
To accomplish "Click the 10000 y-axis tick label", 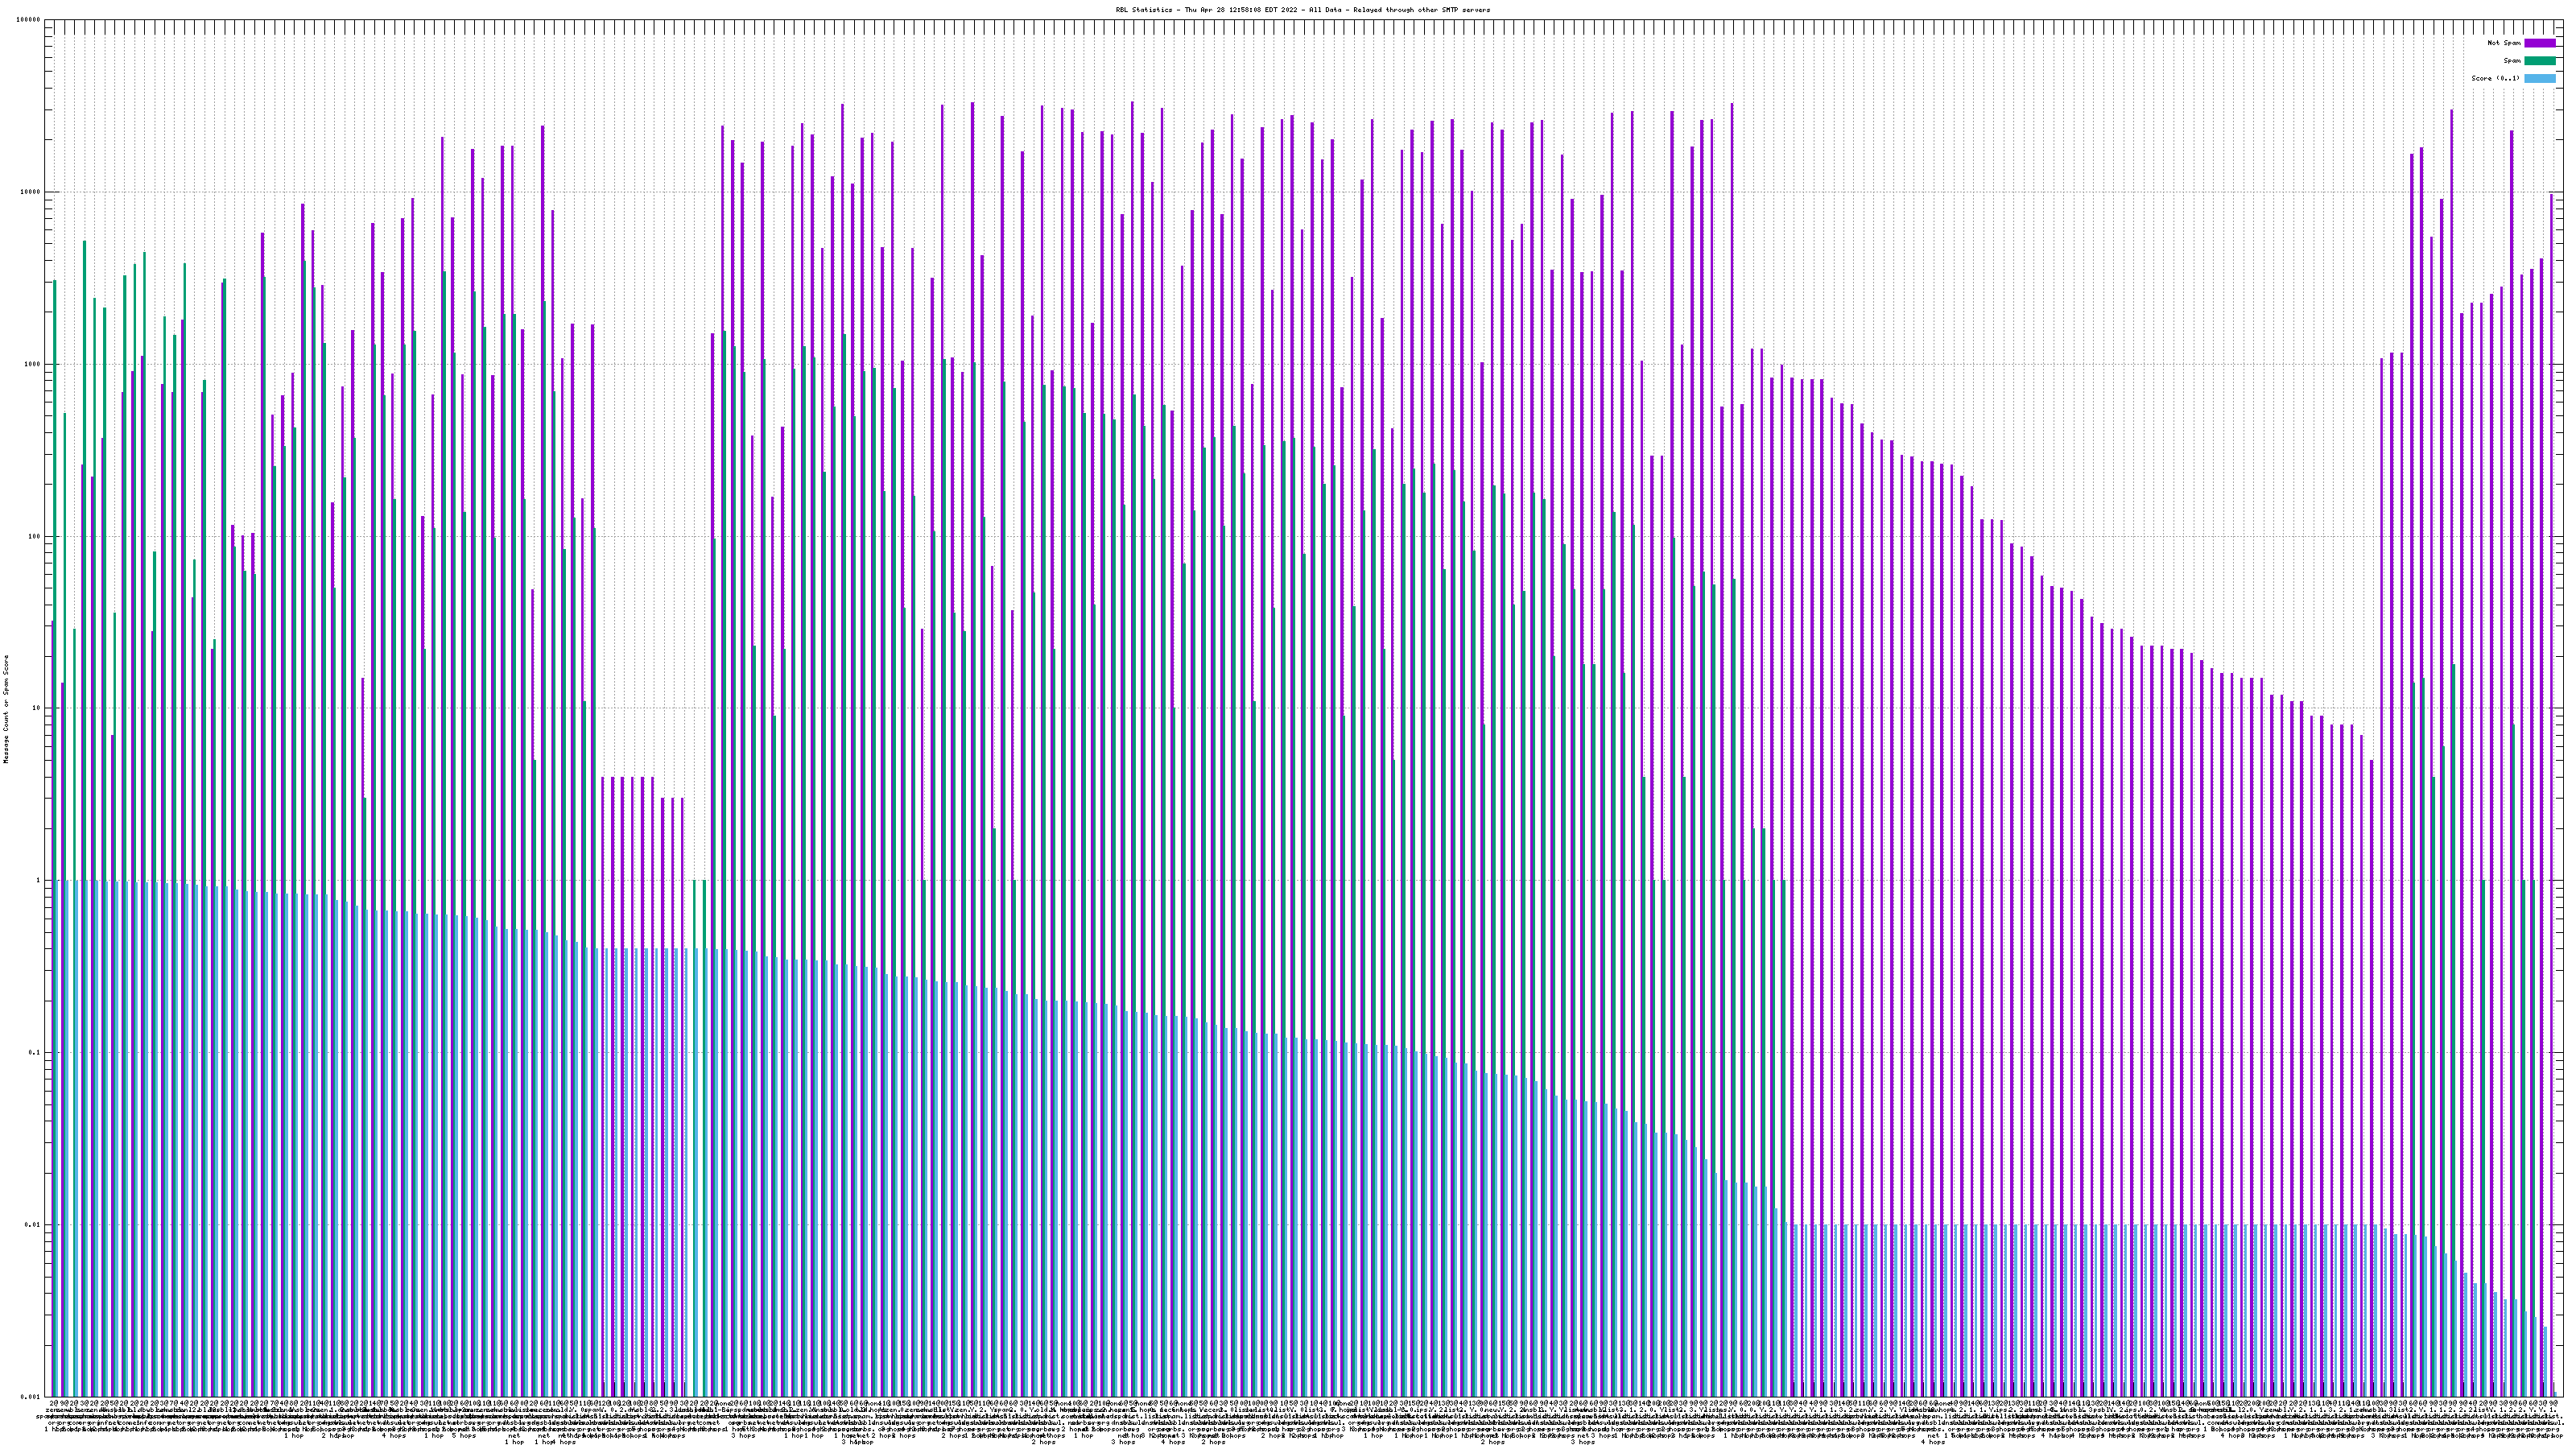I will pyautogui.click(x=31, y=192).
